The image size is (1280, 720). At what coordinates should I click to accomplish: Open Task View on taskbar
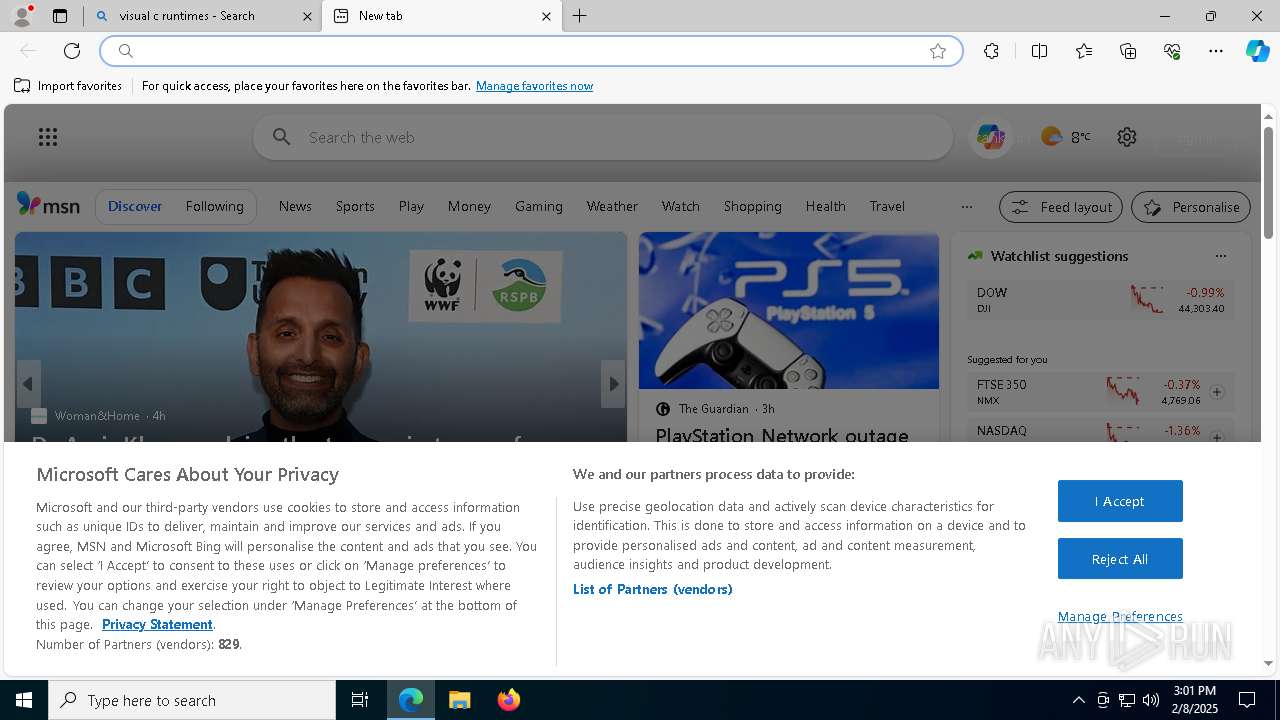point(360,700)
